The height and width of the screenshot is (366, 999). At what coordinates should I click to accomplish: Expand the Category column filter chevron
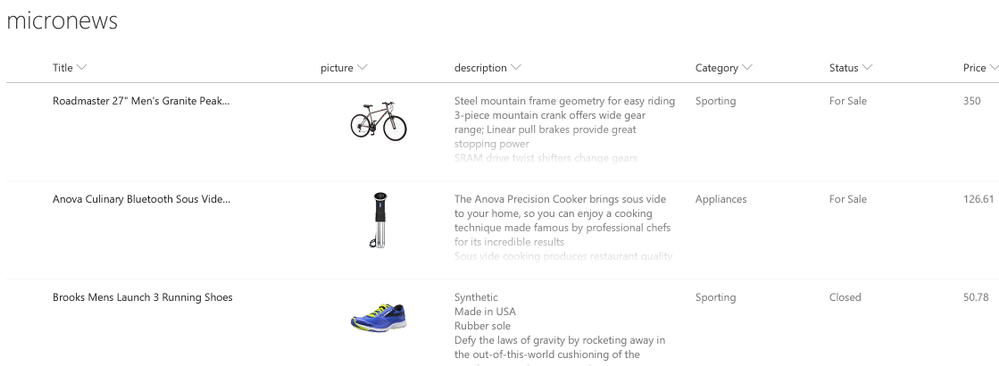747,68
